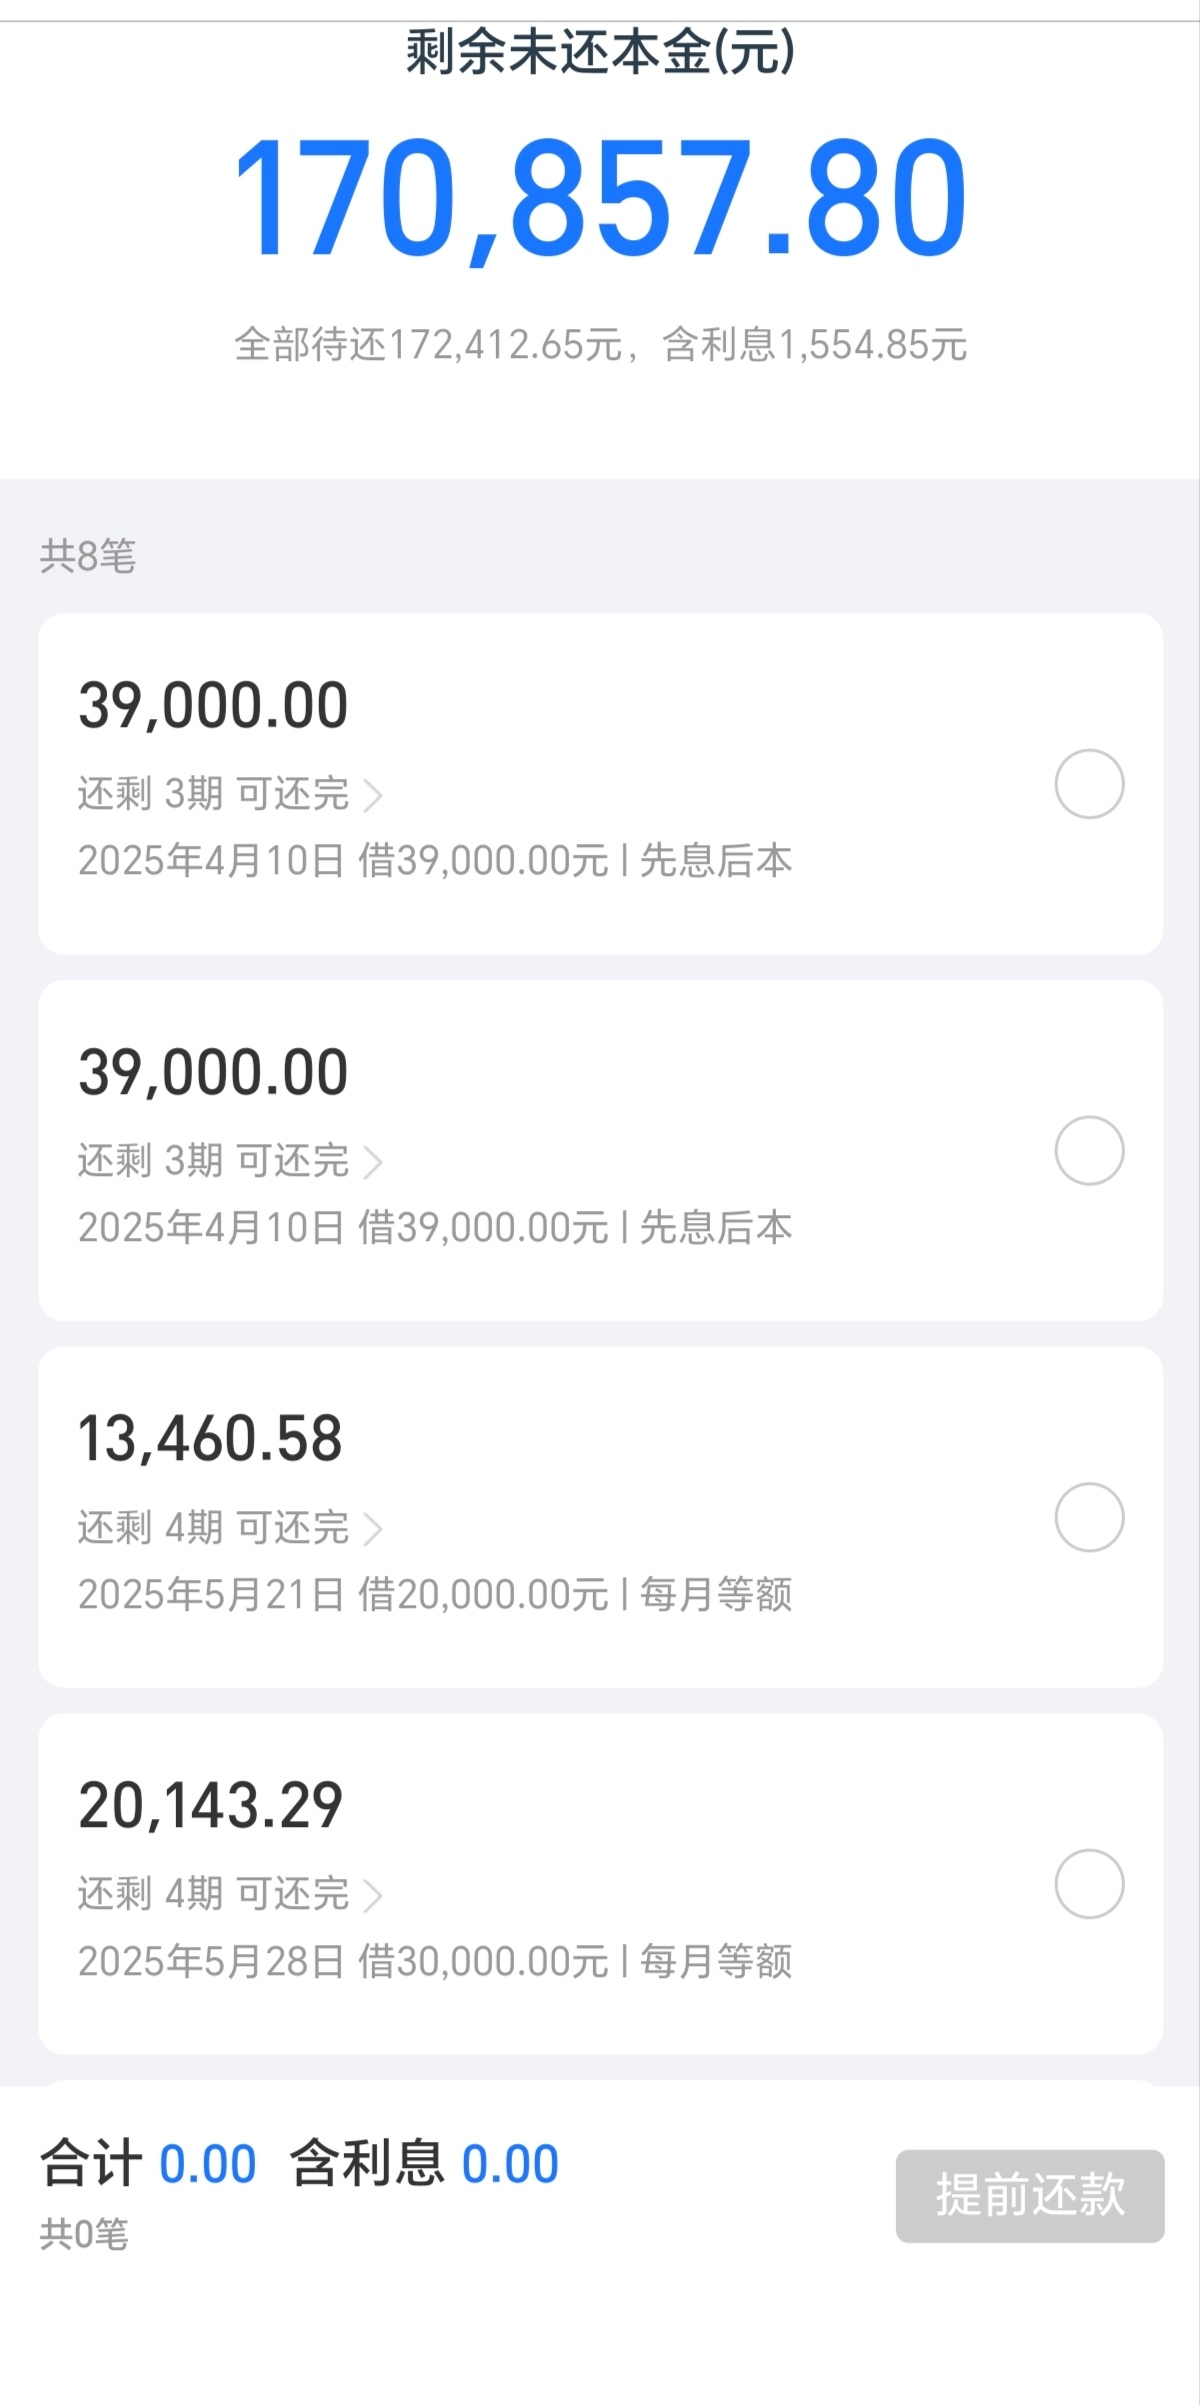1200x2405 pixels.
Task: Open chevron on second 39,000.00 loan's 还剩 3期
Action: [x=373, y=1163]
